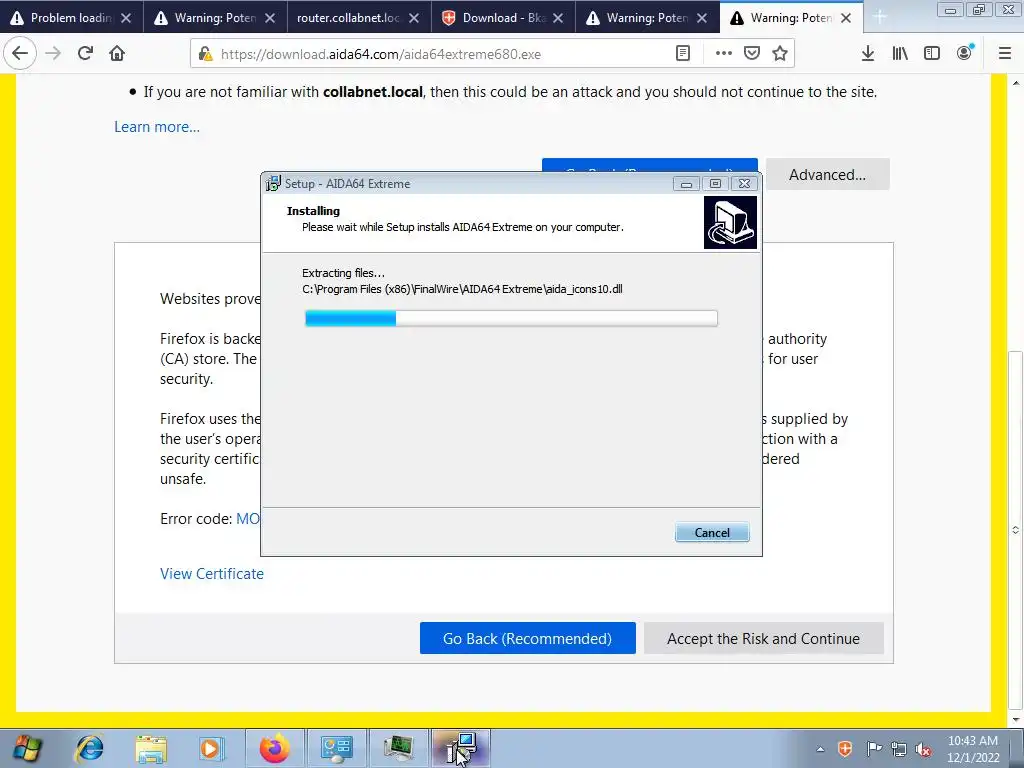
Task: Click Accept the Risk and Continue
Action: 763,638
